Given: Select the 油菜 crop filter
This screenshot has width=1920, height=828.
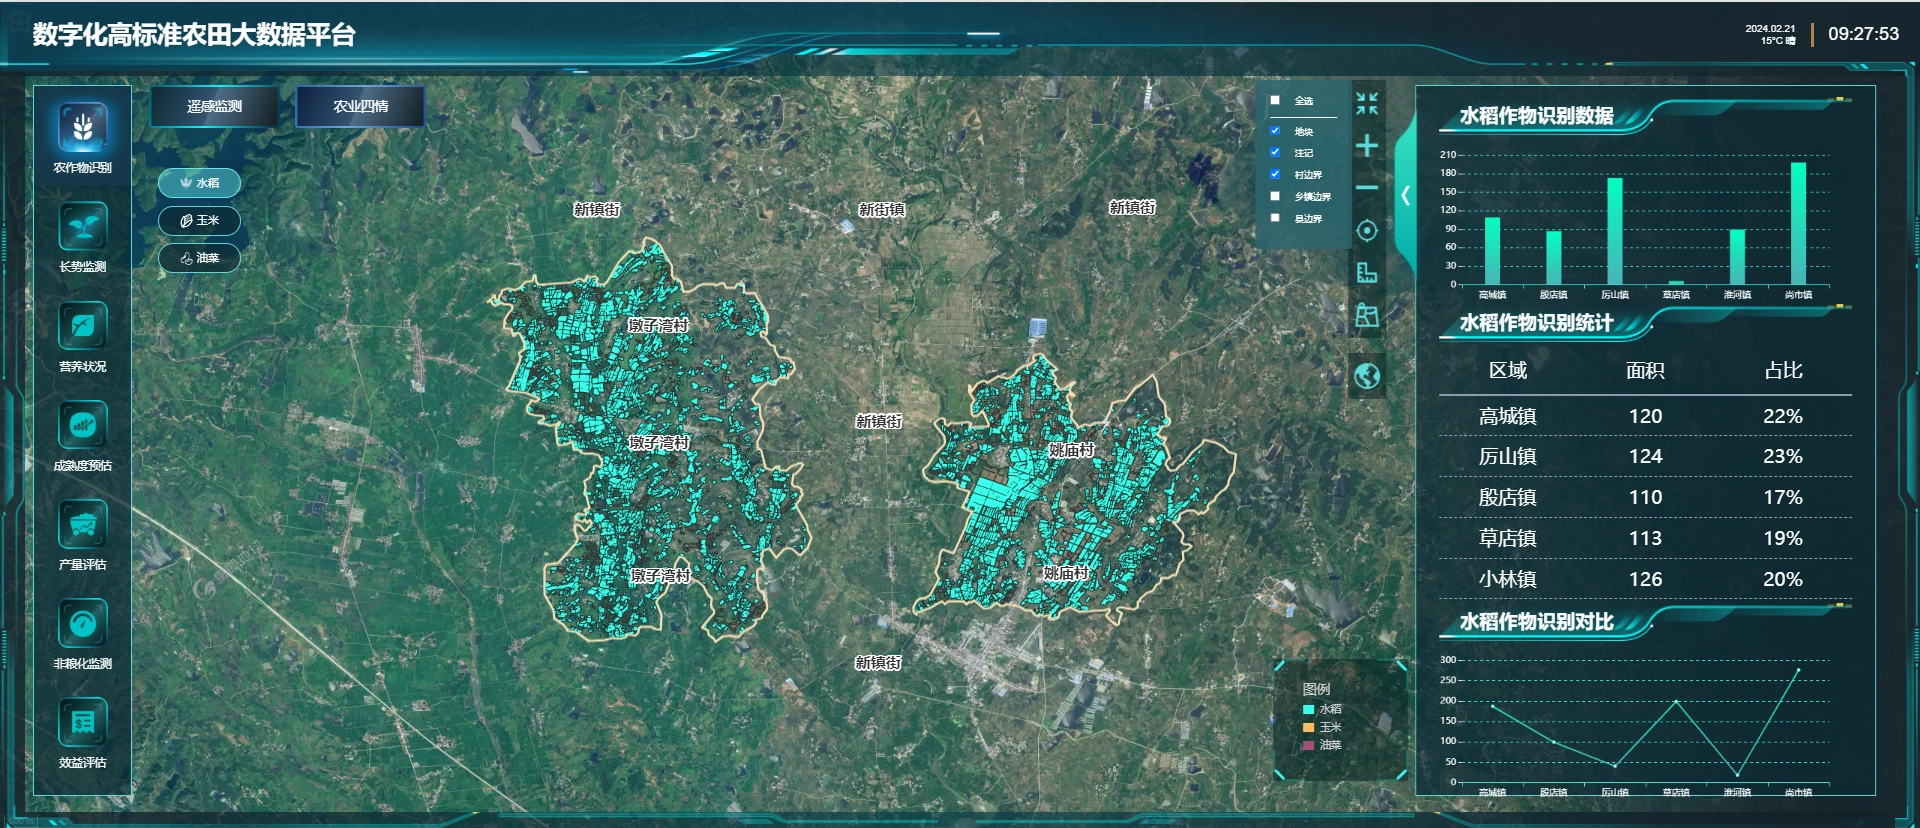Looking at the screenshot, I should (199, 258).
